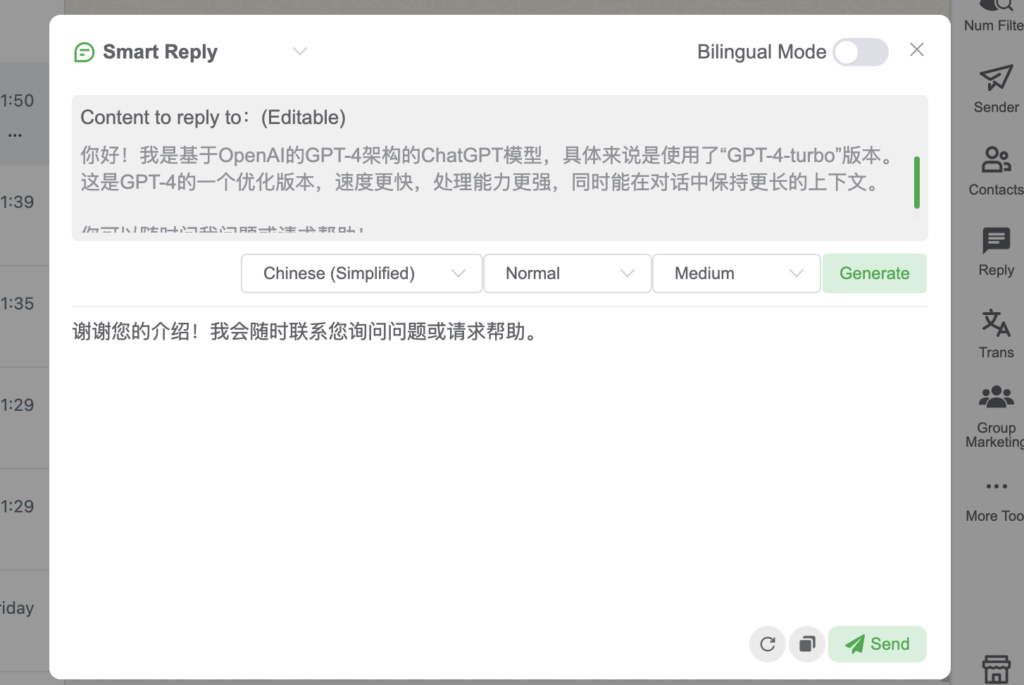This screenshot has height=685, width=1024.
Task: Expand the Smart Reply title dropdown chevron
Action: pyautogui.click(x=300, y=51)
